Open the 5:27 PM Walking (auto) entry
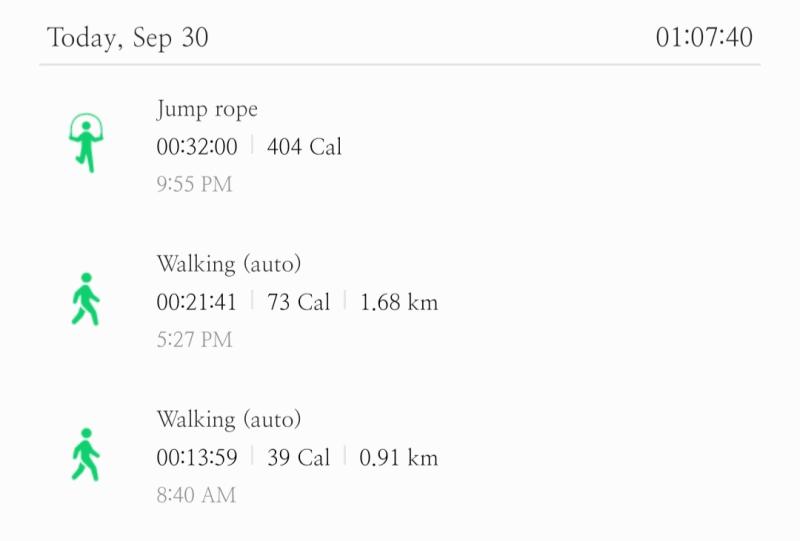This screenshot has height=541, width=800. [400, 301]
